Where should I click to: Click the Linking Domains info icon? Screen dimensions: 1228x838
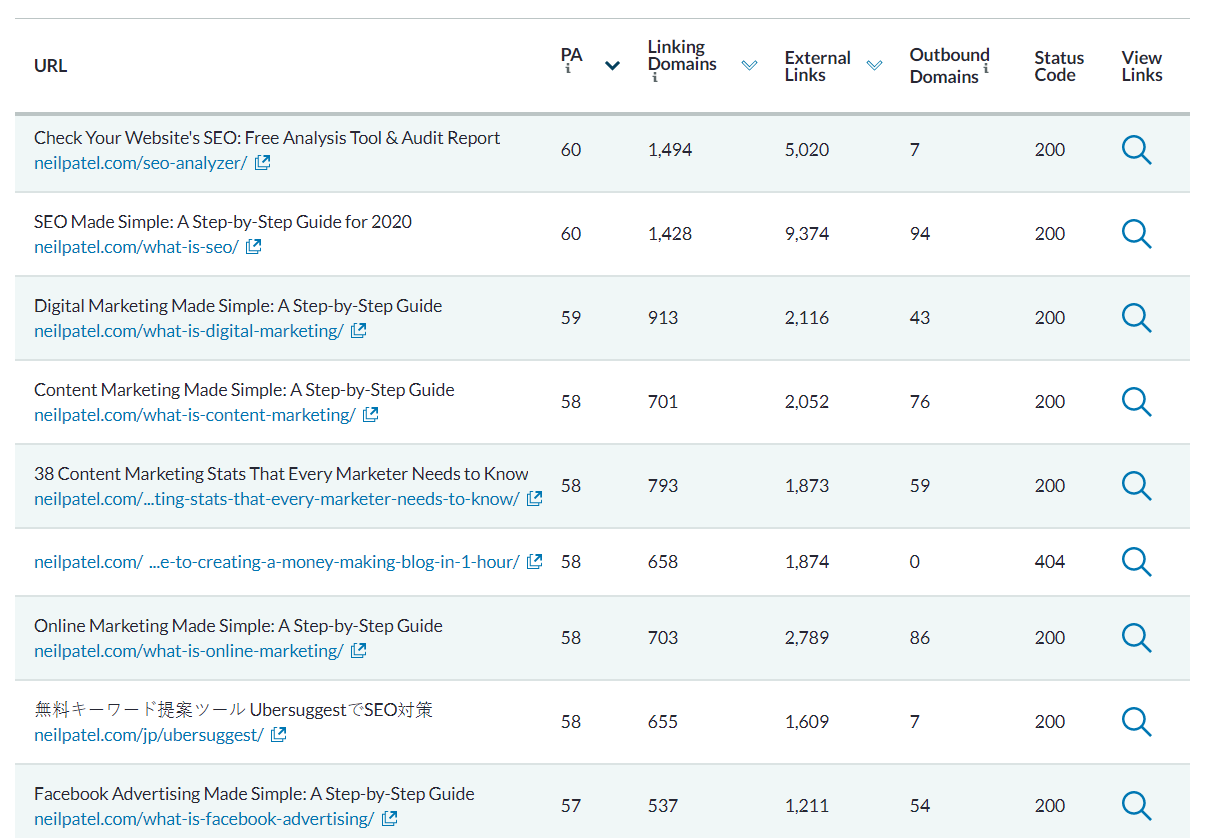(654, 78)
